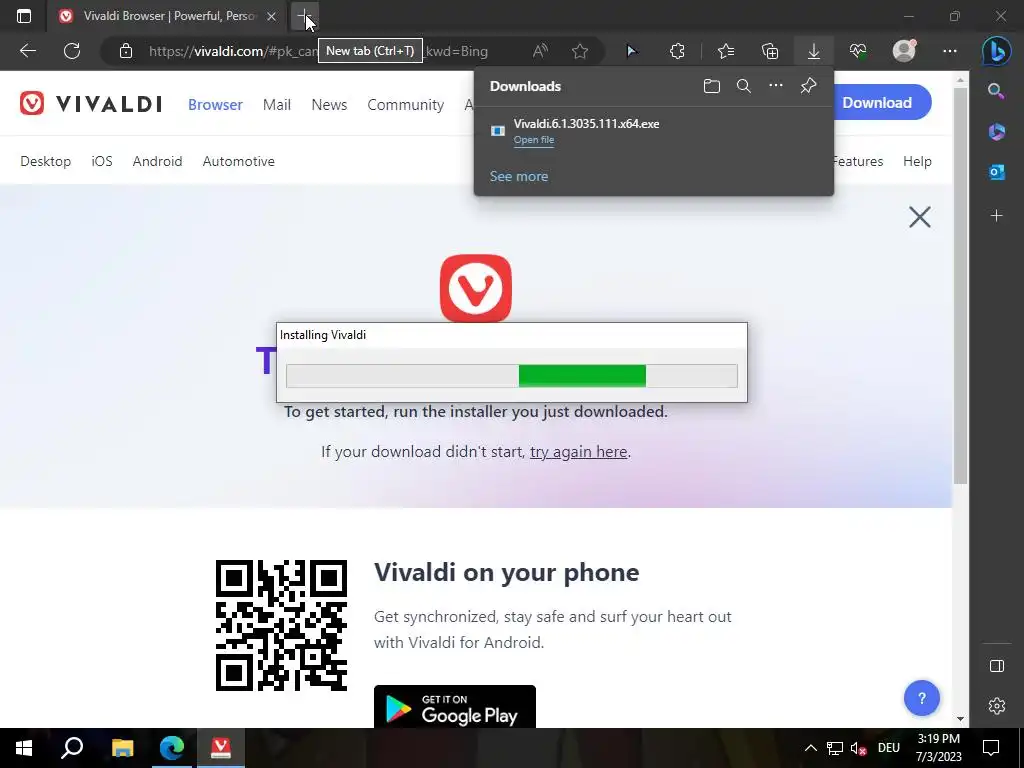The image size is (1024, 768).
Task: Open the Favorites list icon
Action: coord(726,51)
